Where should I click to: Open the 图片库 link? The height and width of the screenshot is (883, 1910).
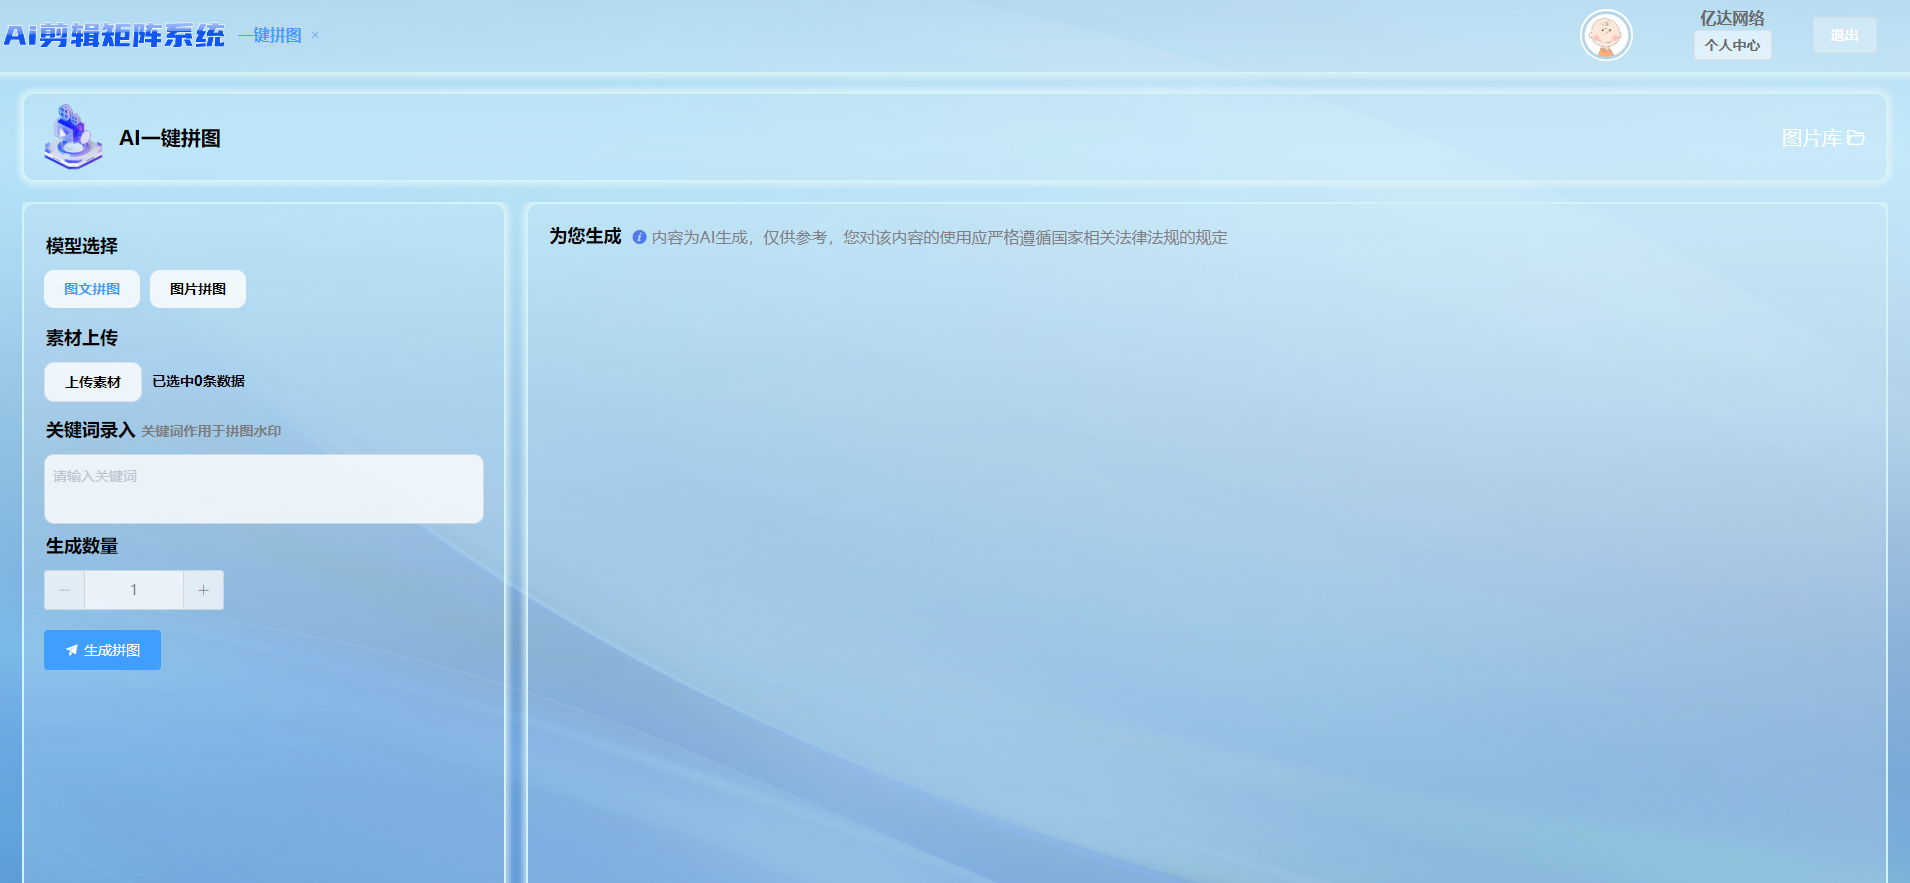click(x=1811, y=138)
